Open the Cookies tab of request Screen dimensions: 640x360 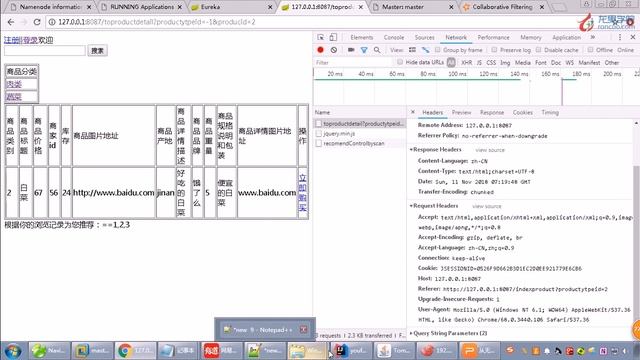[x=523, y=112]
